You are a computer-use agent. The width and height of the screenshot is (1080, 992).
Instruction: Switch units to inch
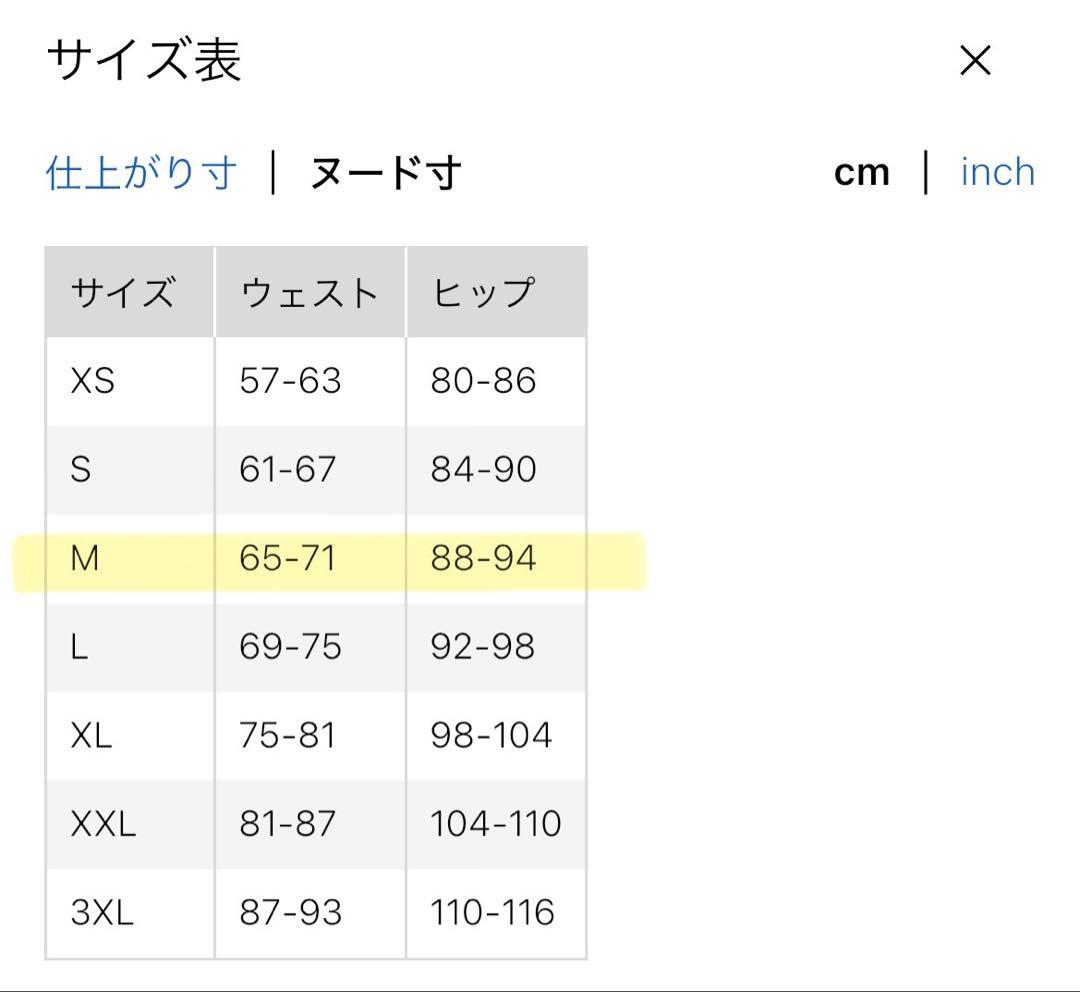tap(998, 172)
